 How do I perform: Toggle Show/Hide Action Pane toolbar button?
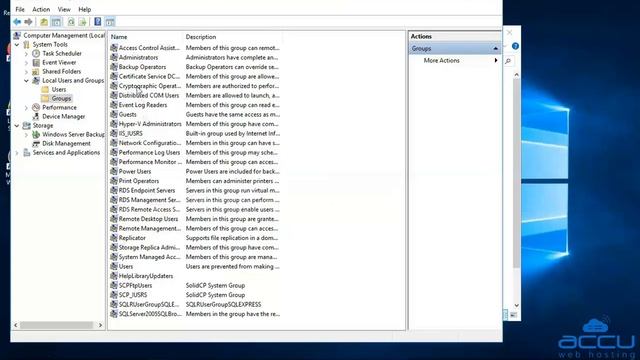[x=110, y=22]
